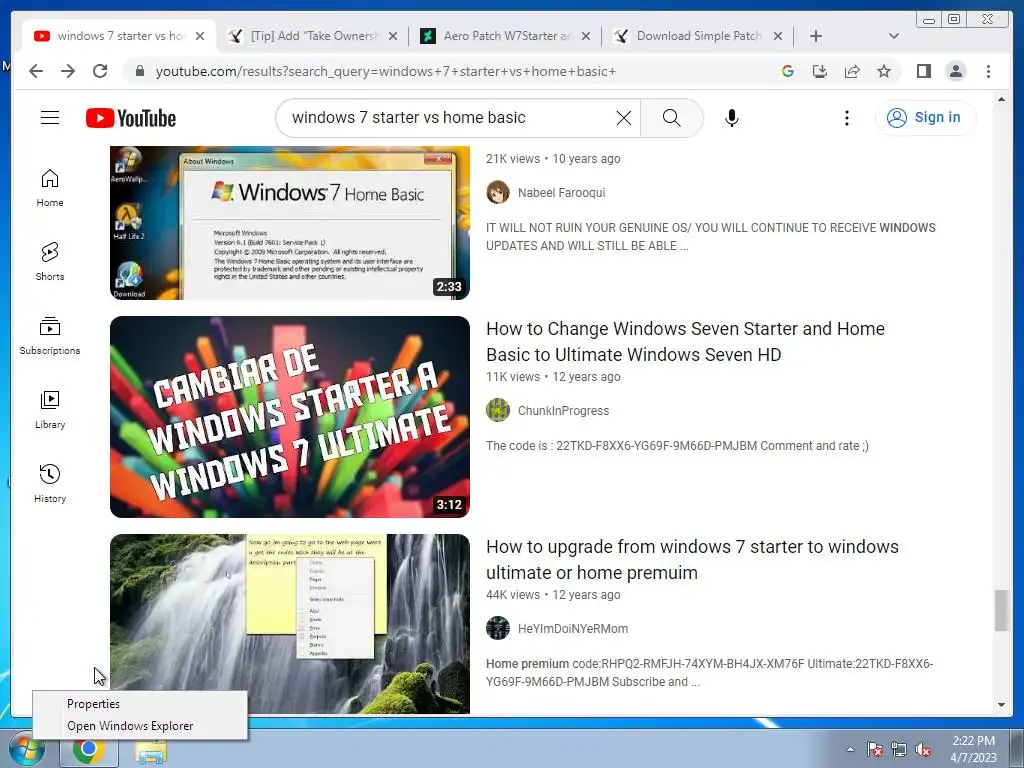Close the Aero Patch W7Starter tab
This screenshot has height=768, width=1024.
(x=586, y=36)
